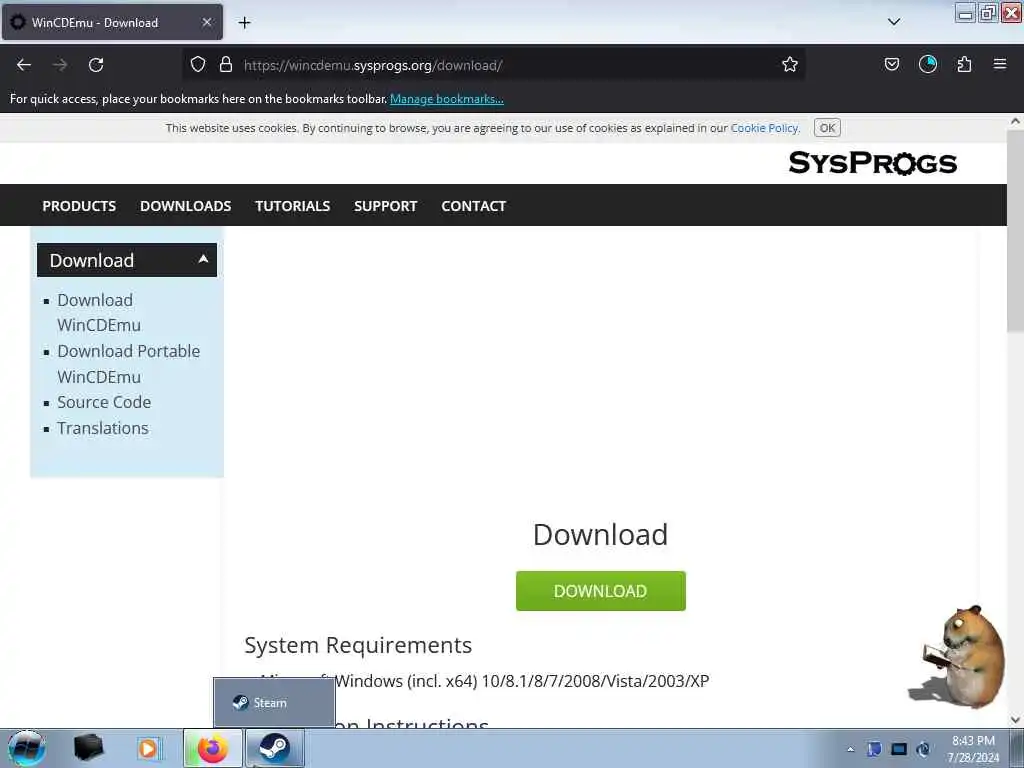The image size is (1024, 768).
Task: Collapse the Download sidebar section arrow
Action: coord(203,259)
